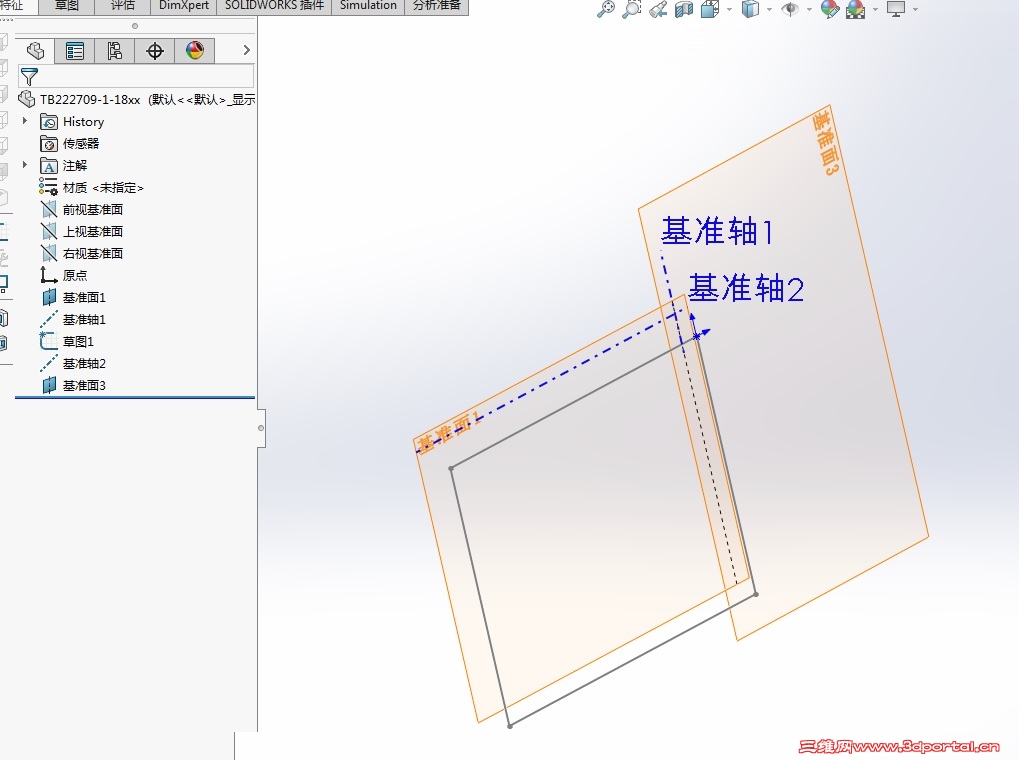The height and width of the screenshot is (760, 1019).
Task: Click the Edit Appearance icon
Action: coord(830,9)
